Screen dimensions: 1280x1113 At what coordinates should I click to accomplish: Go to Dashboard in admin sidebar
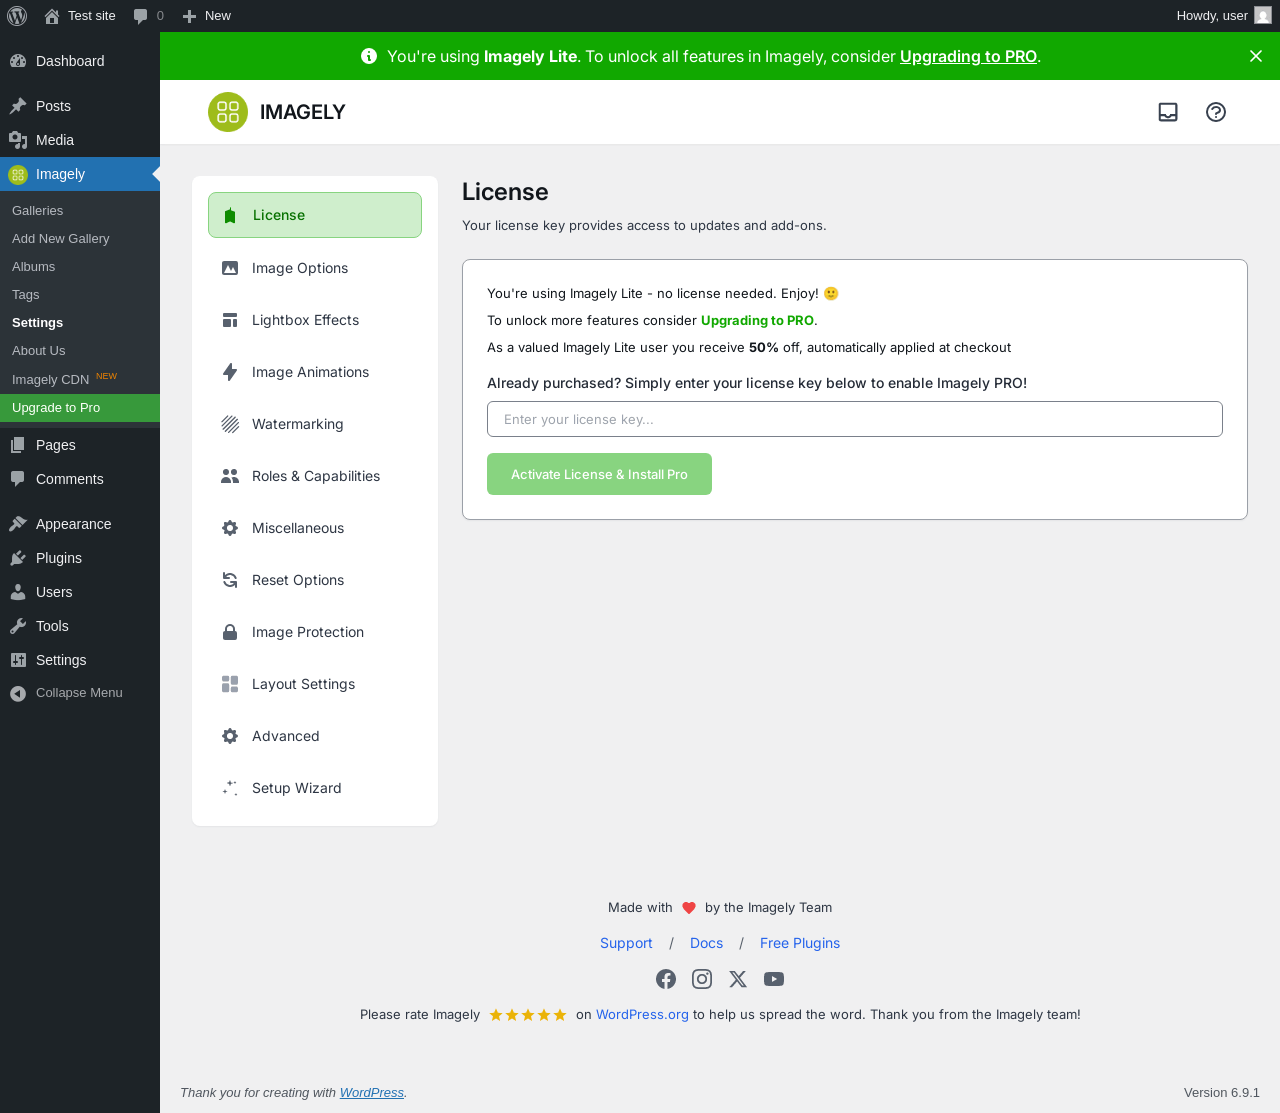(80, 61)
